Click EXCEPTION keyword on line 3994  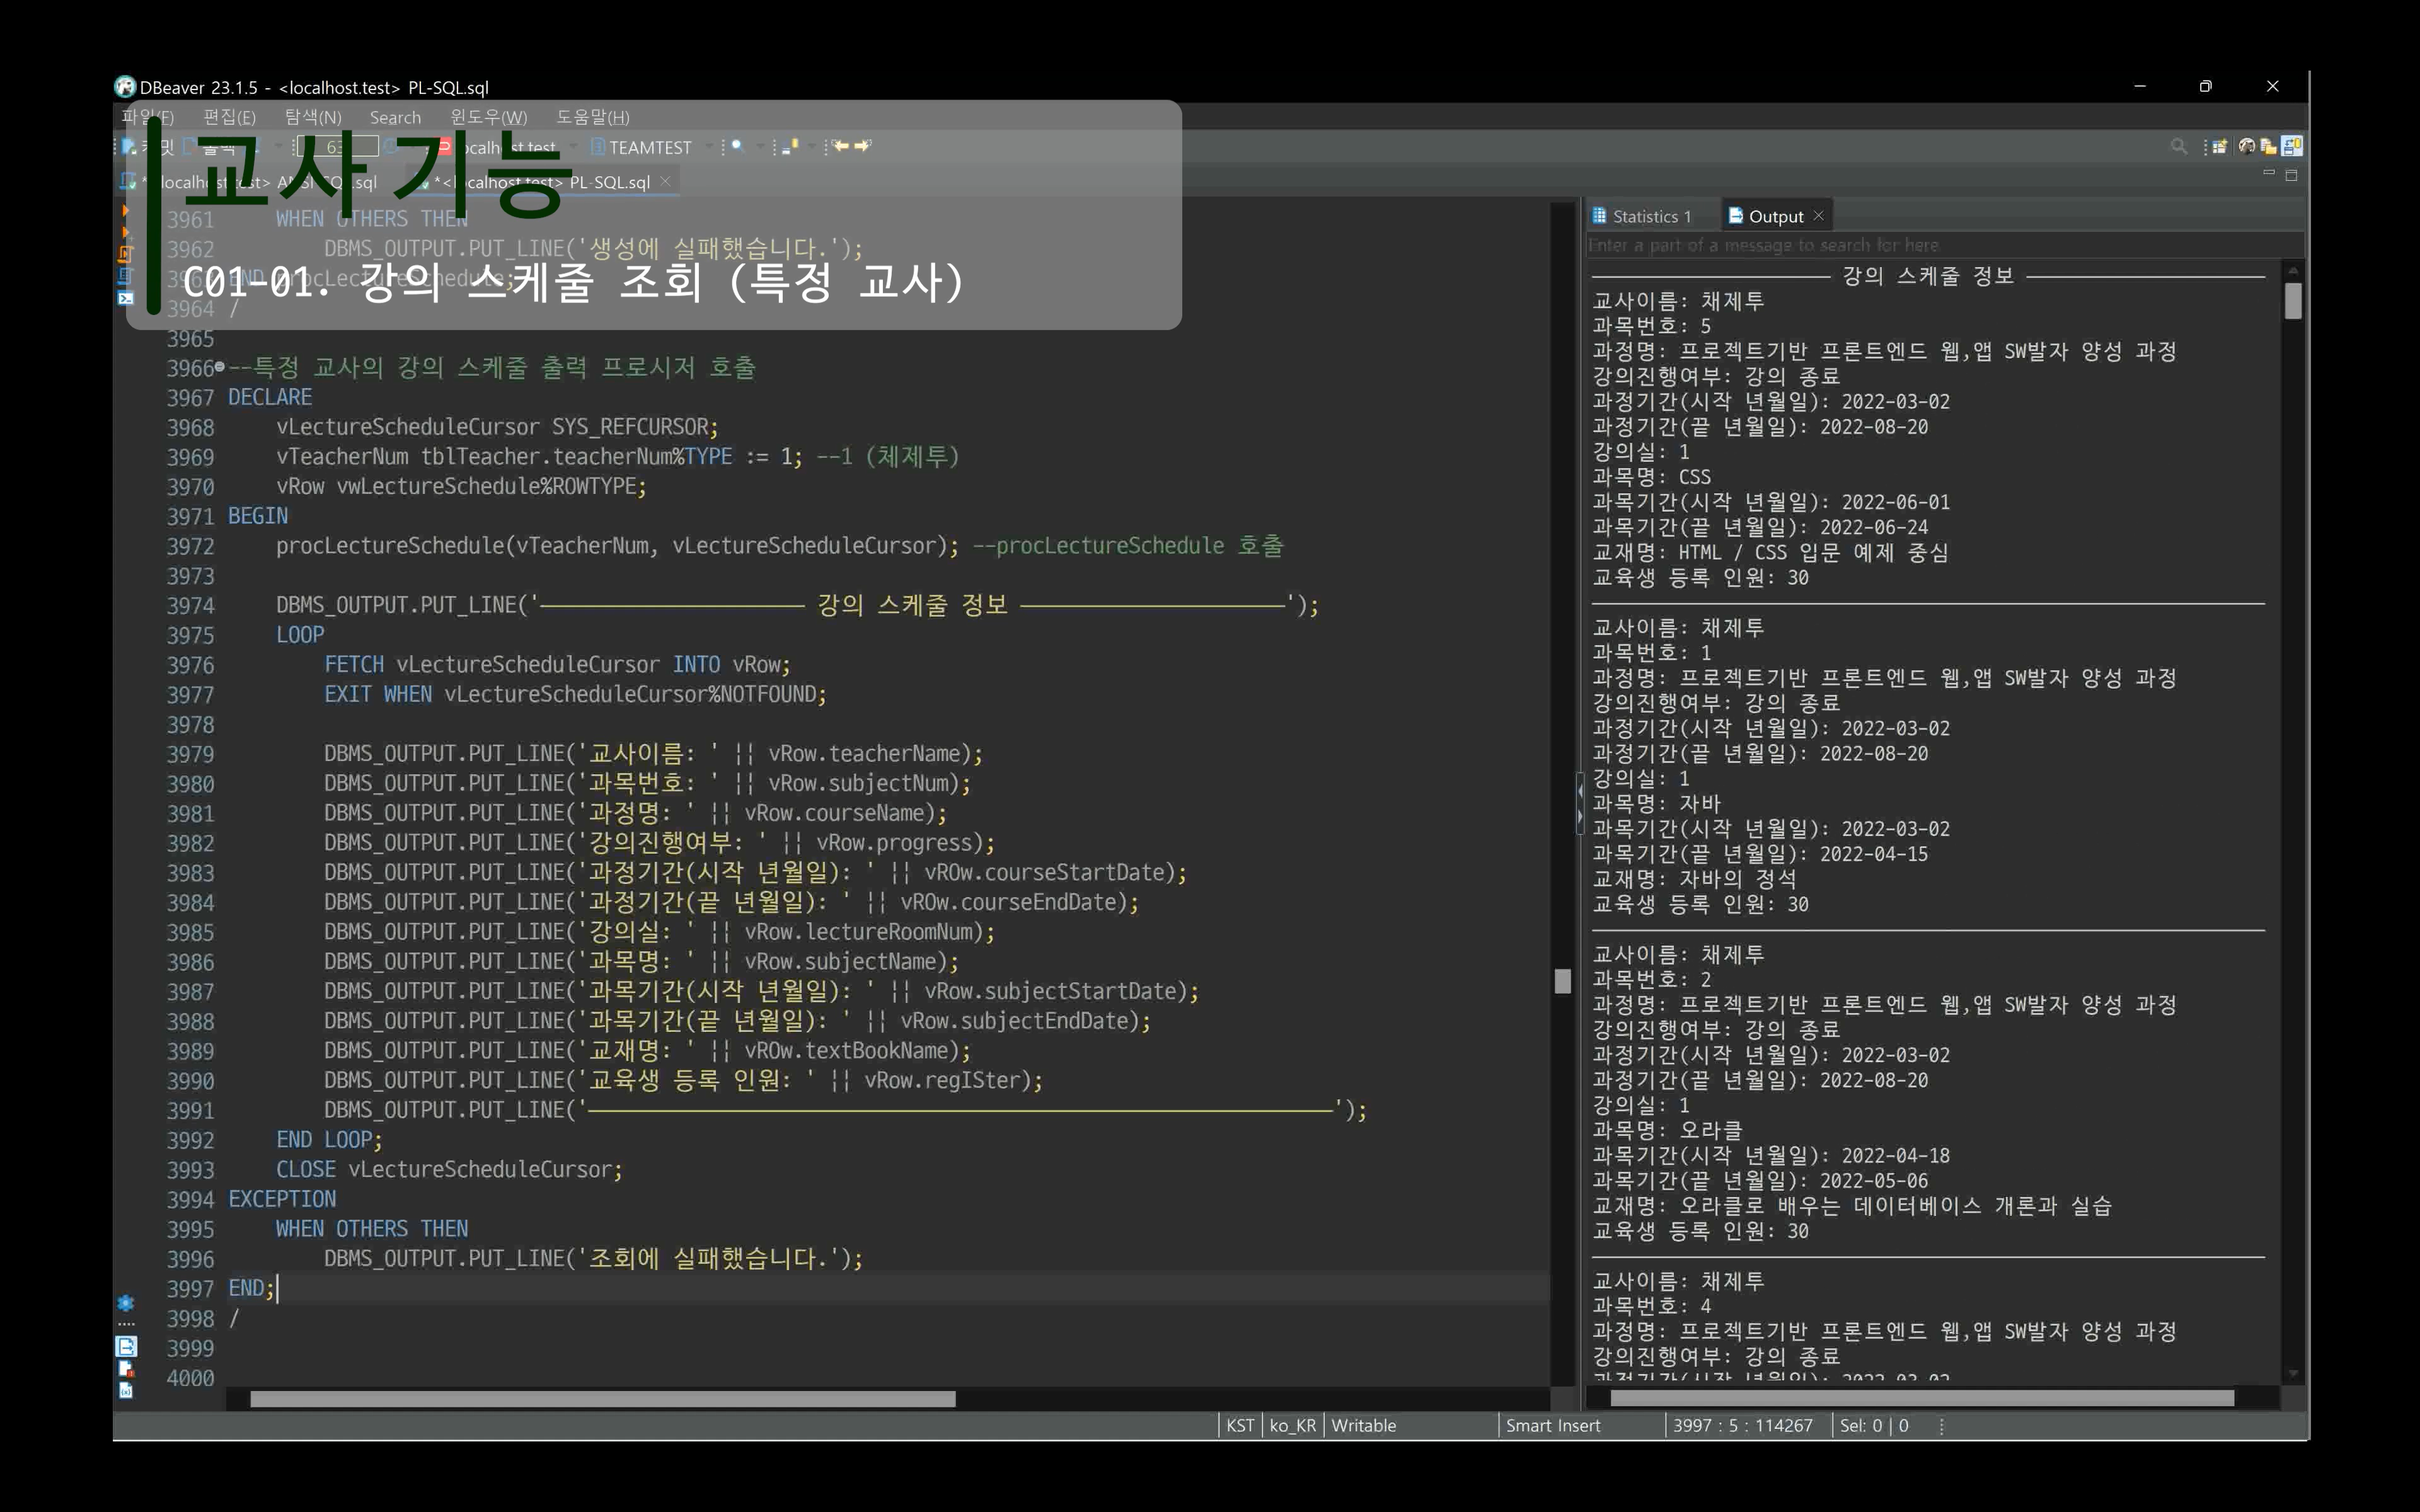coord(282,1199)
